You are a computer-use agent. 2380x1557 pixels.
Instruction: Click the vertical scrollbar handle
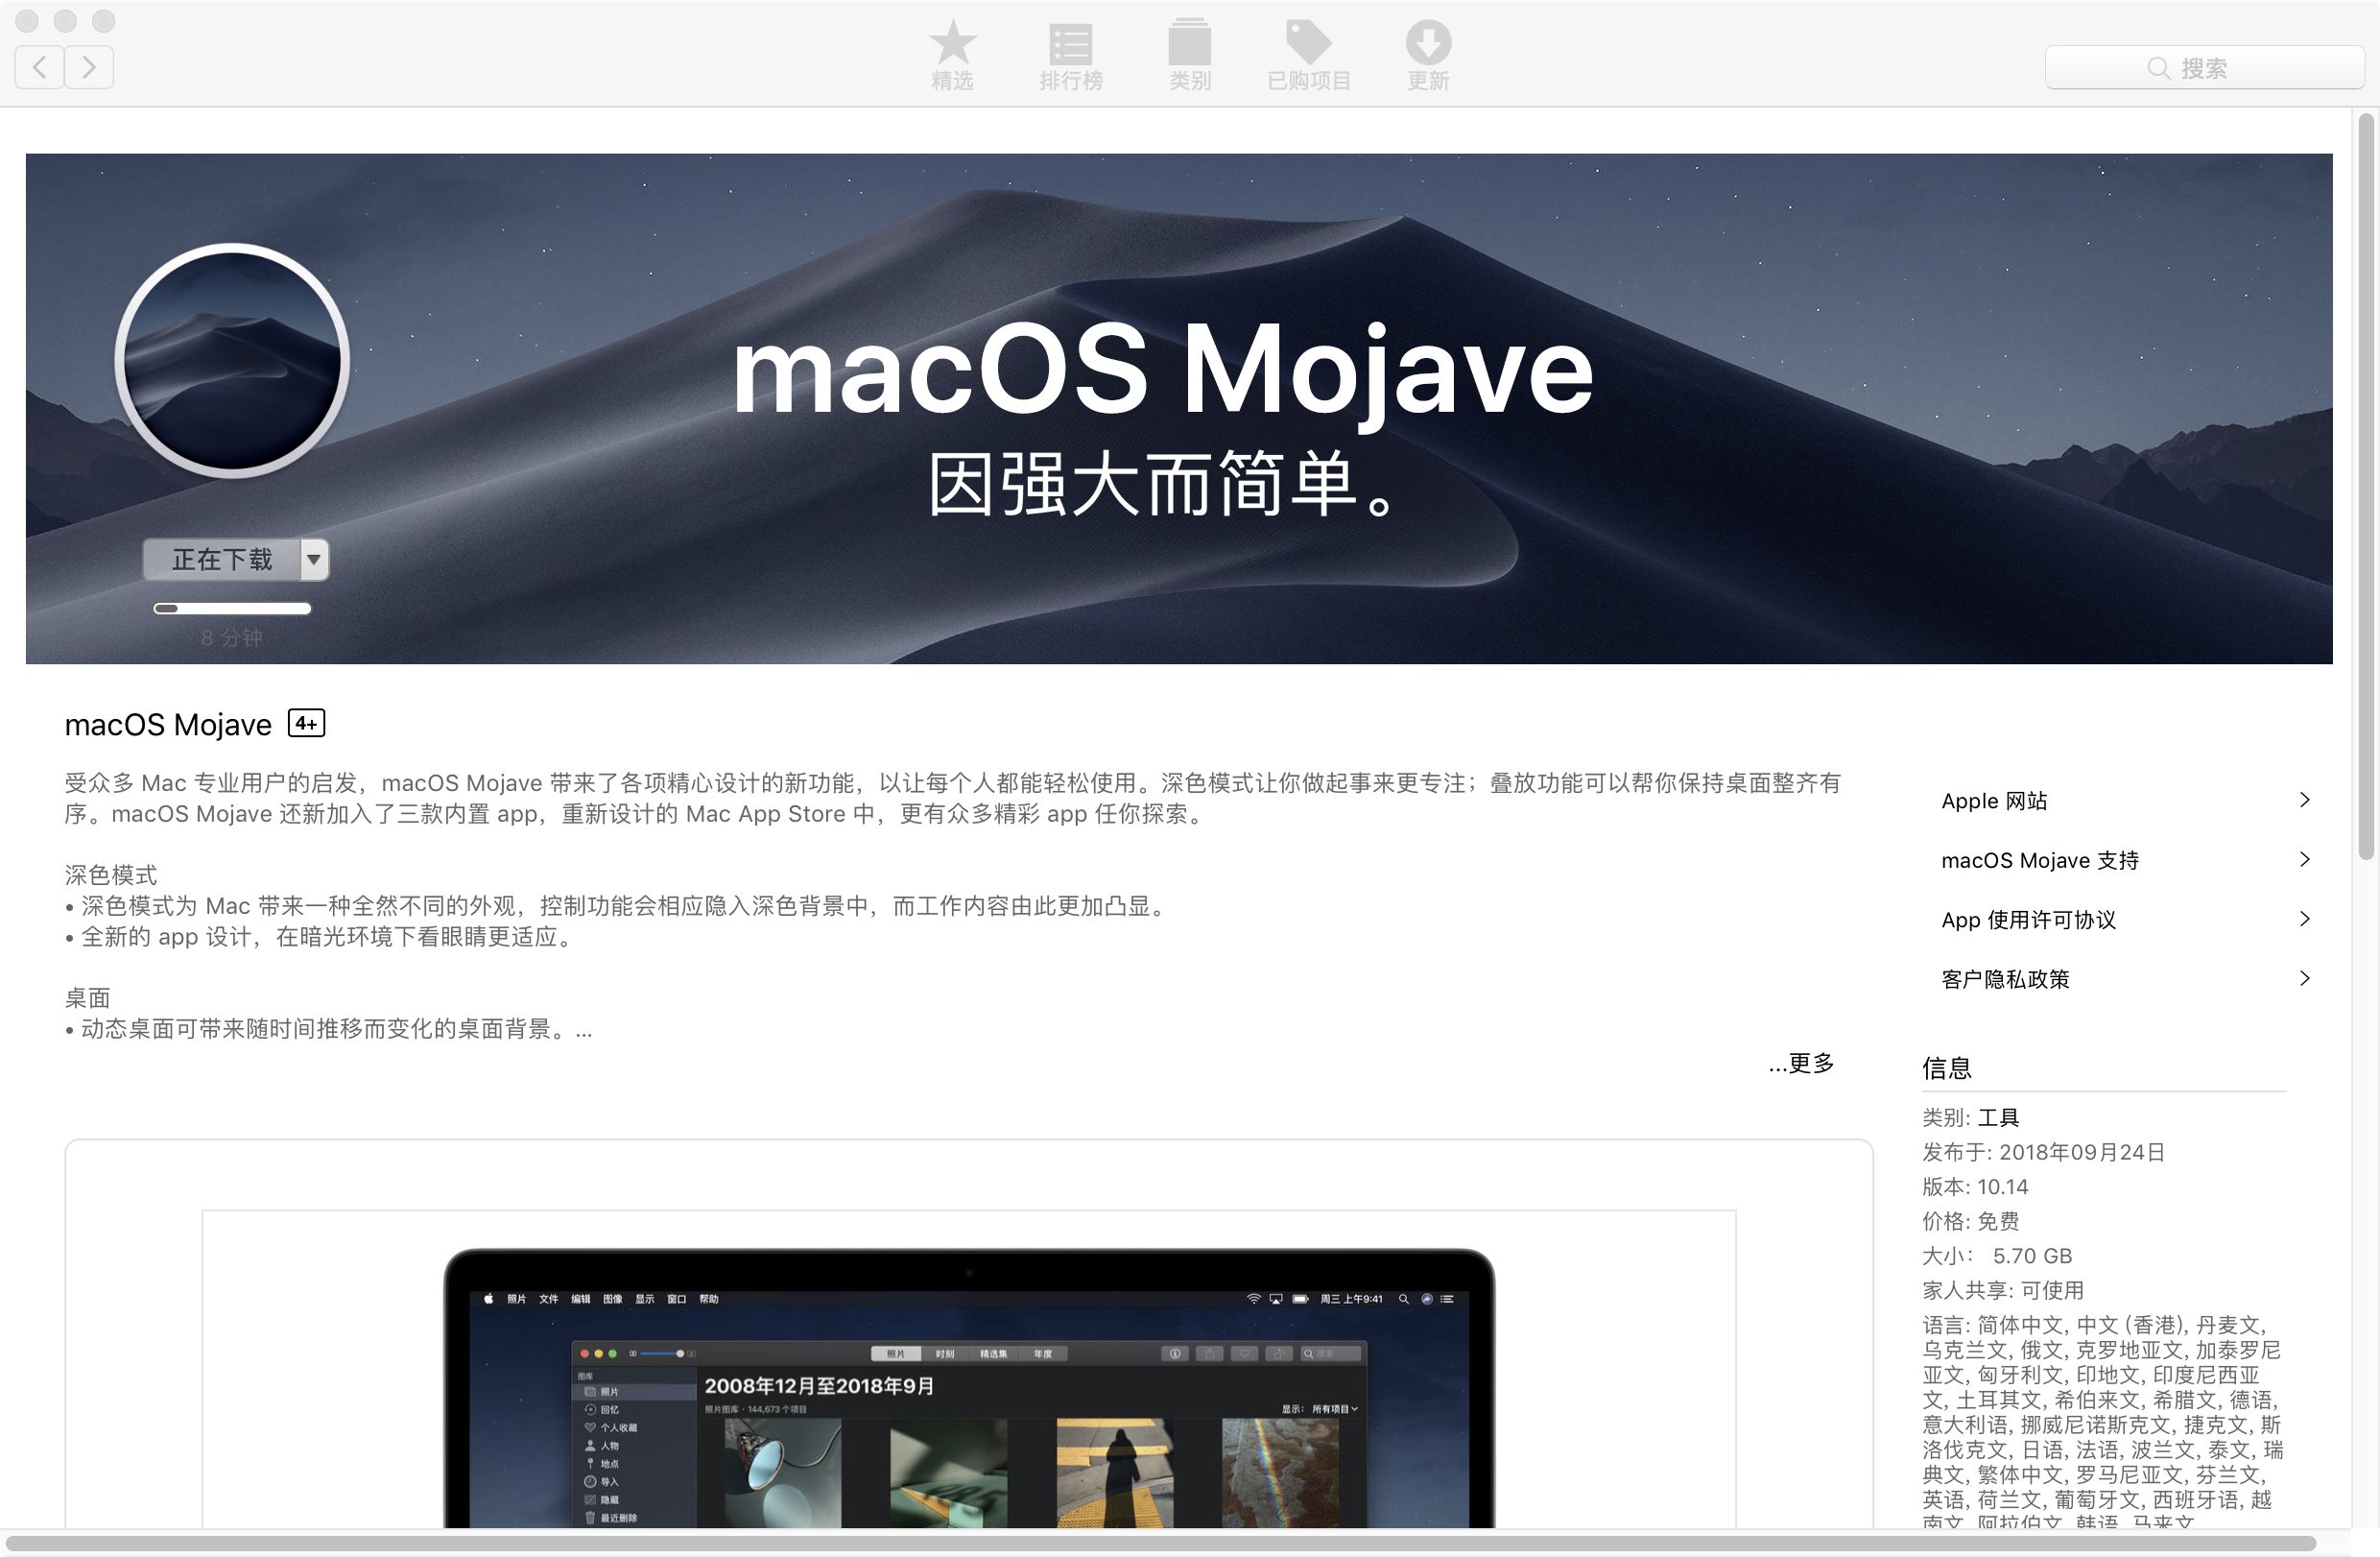click(2365, 487)
